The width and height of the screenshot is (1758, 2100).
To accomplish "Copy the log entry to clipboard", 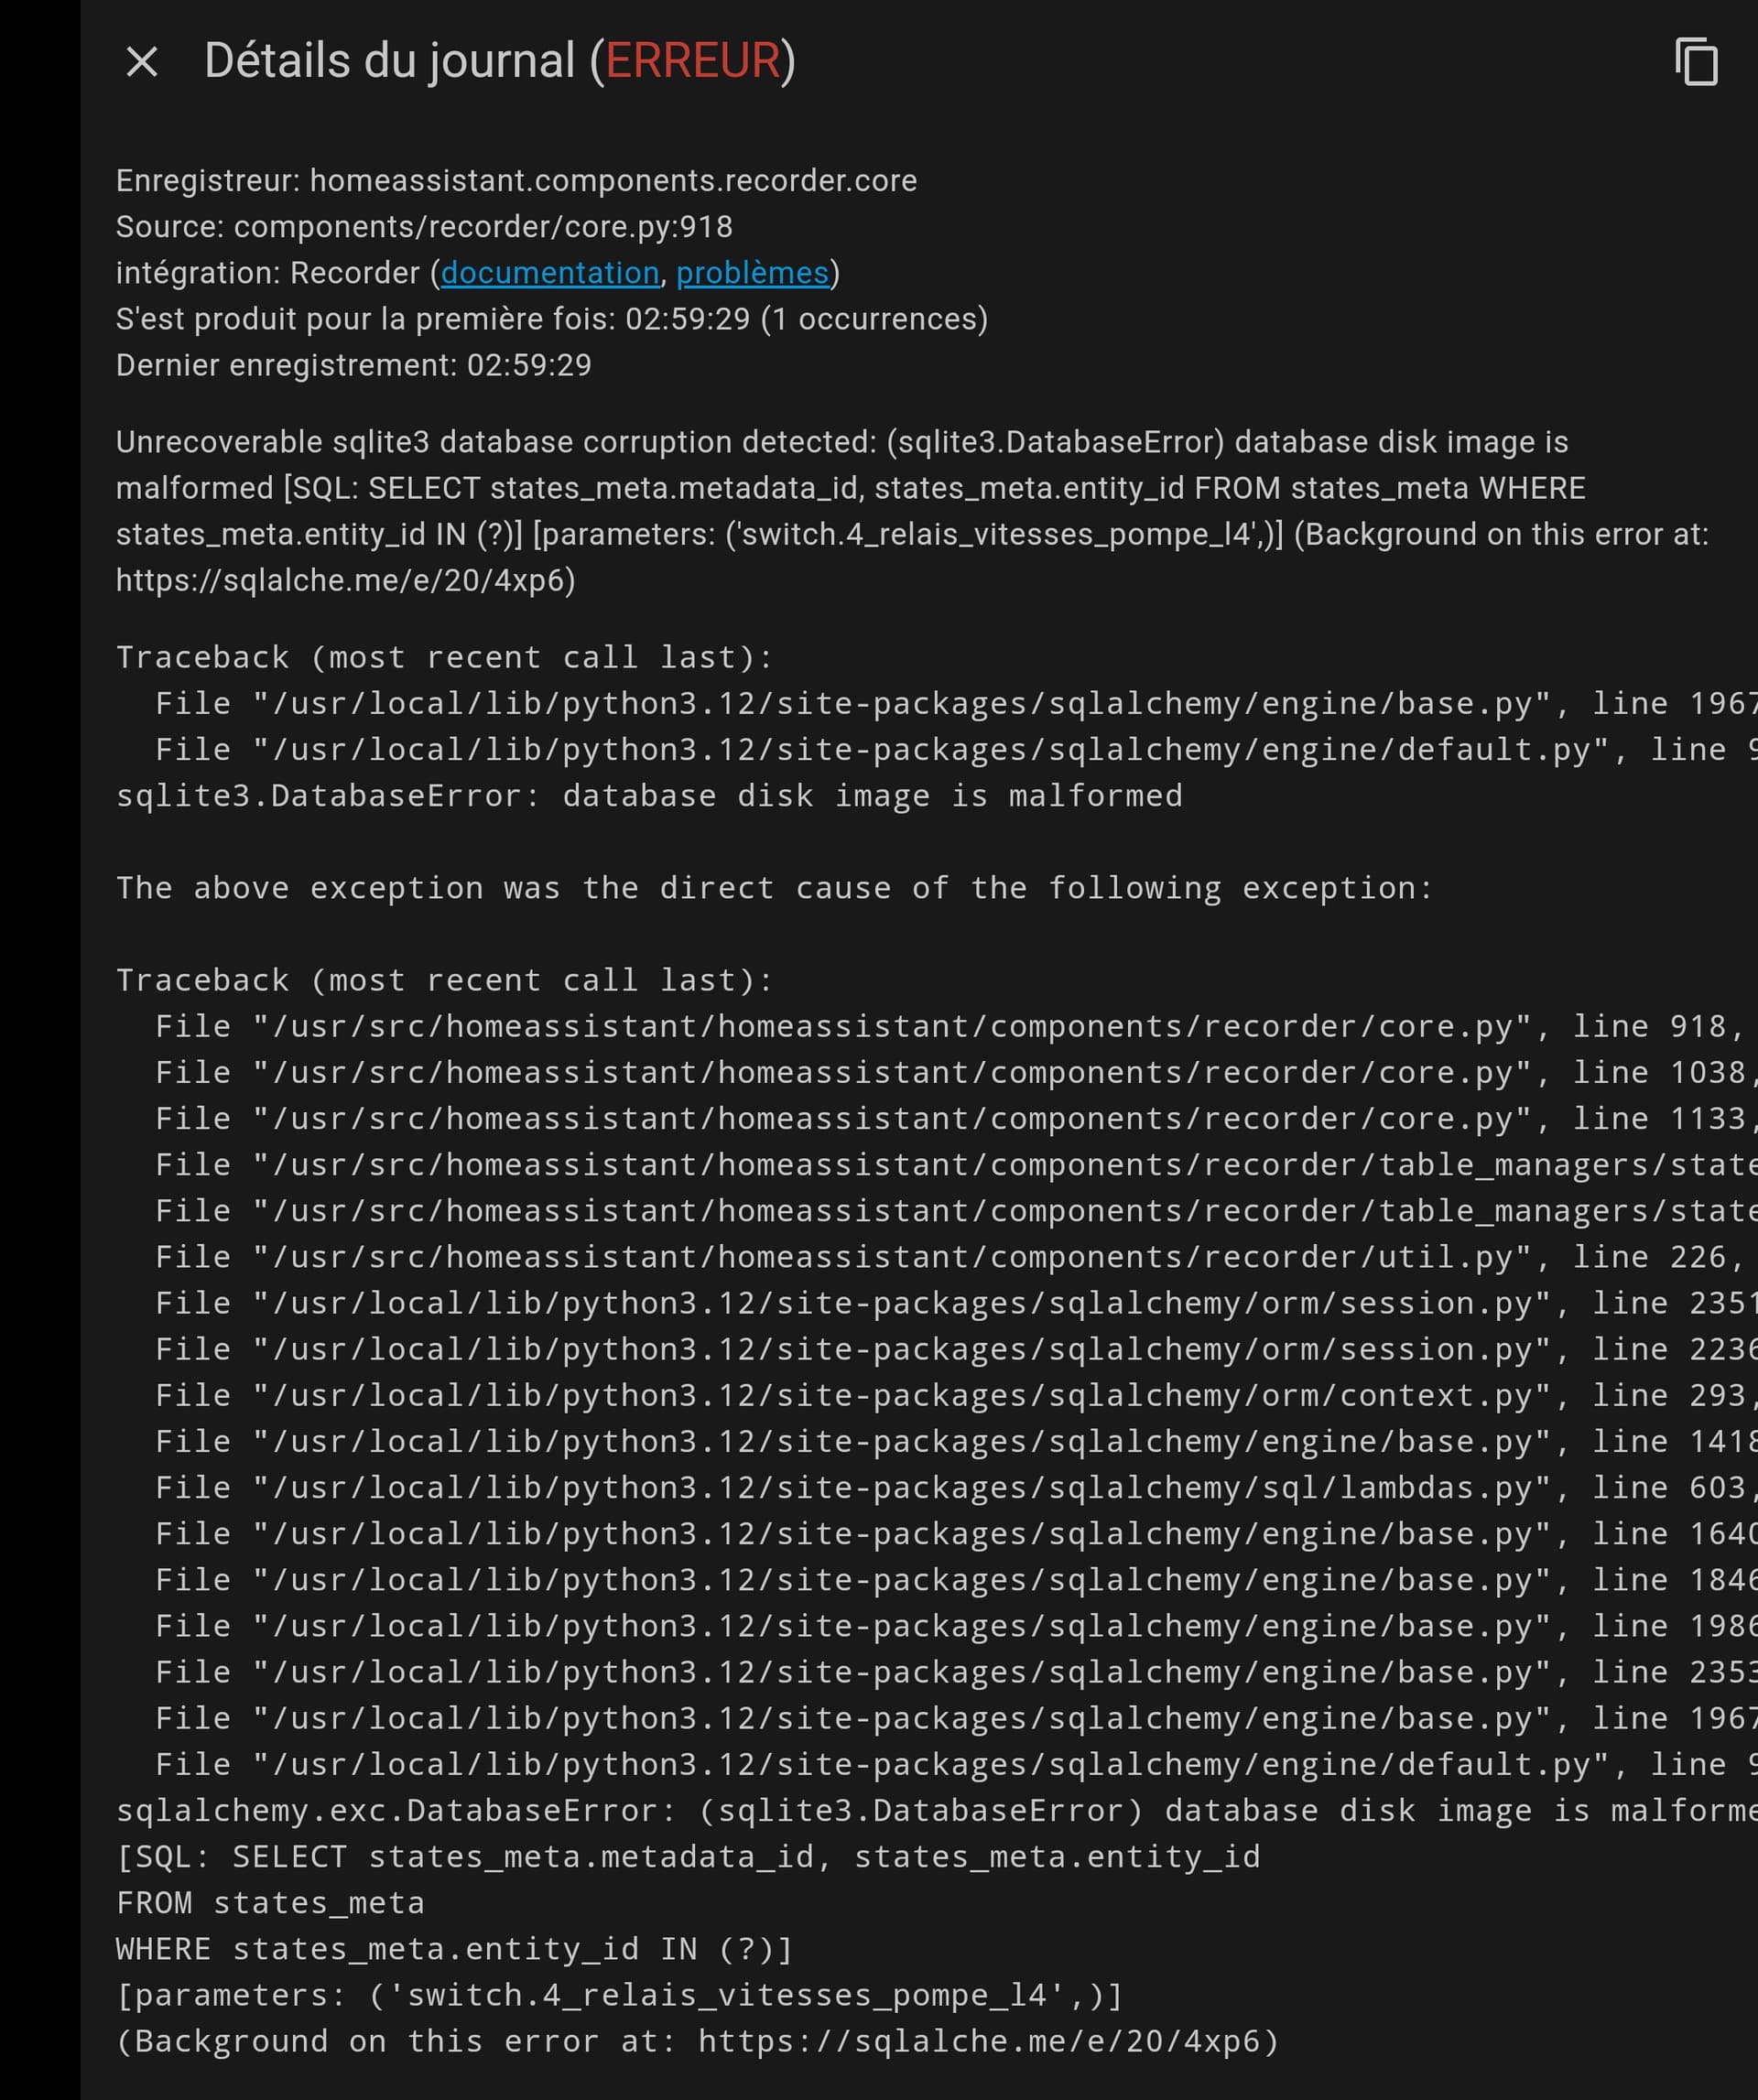I will [x=1696, y=62].
